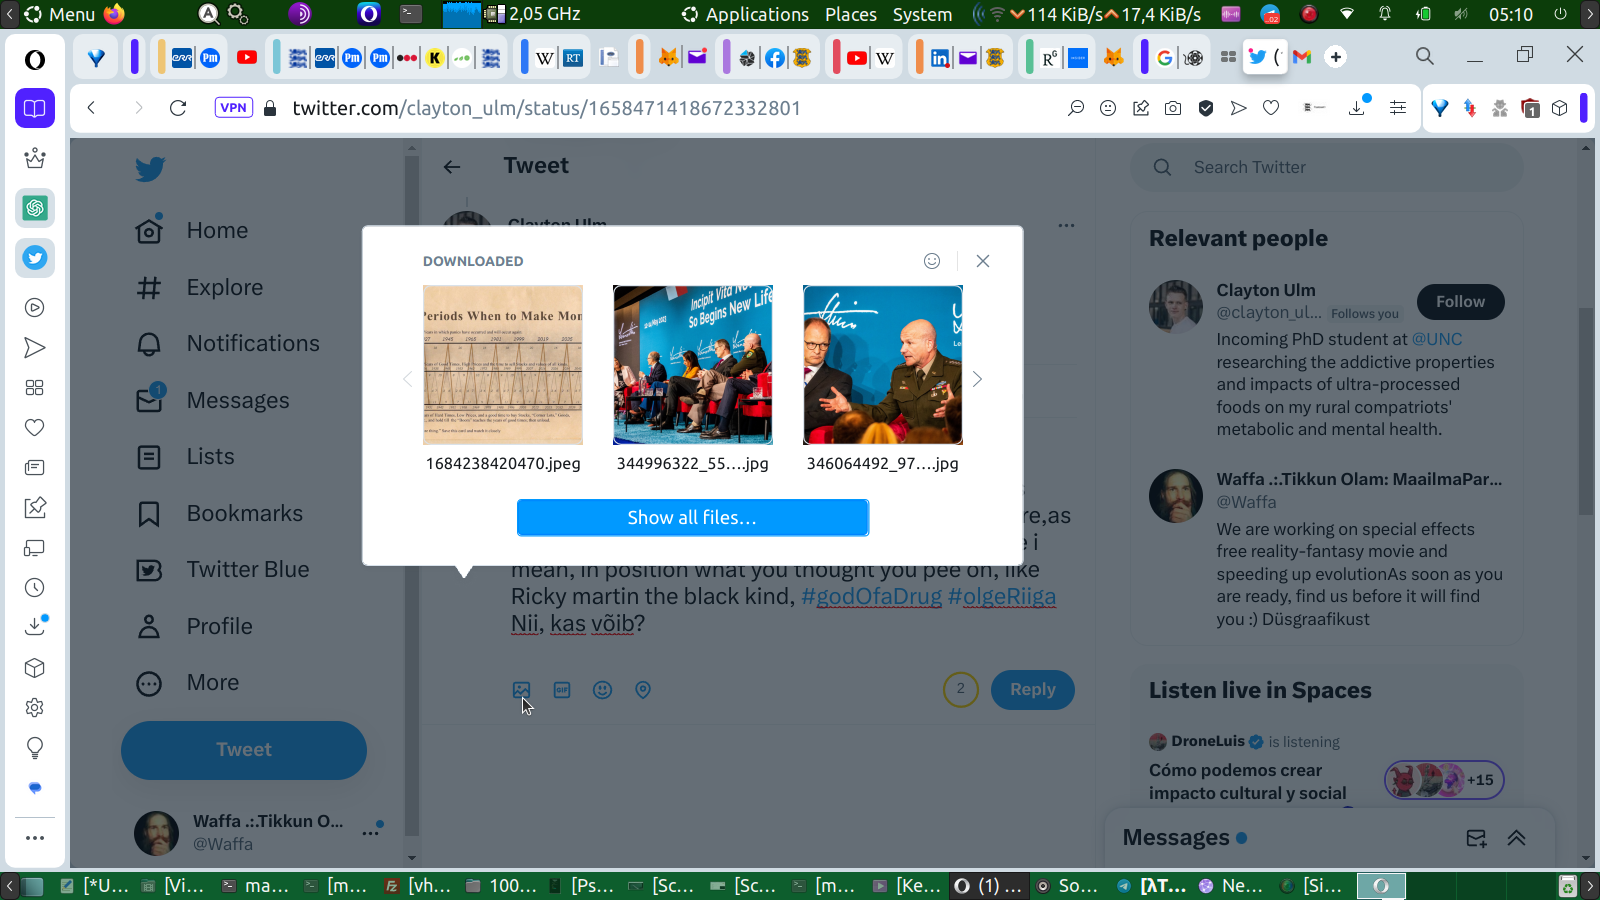Open Player icon in Opera sidebar
Image resolution: width=1600 pixels, height=900 pixels.
click(35, 308)
